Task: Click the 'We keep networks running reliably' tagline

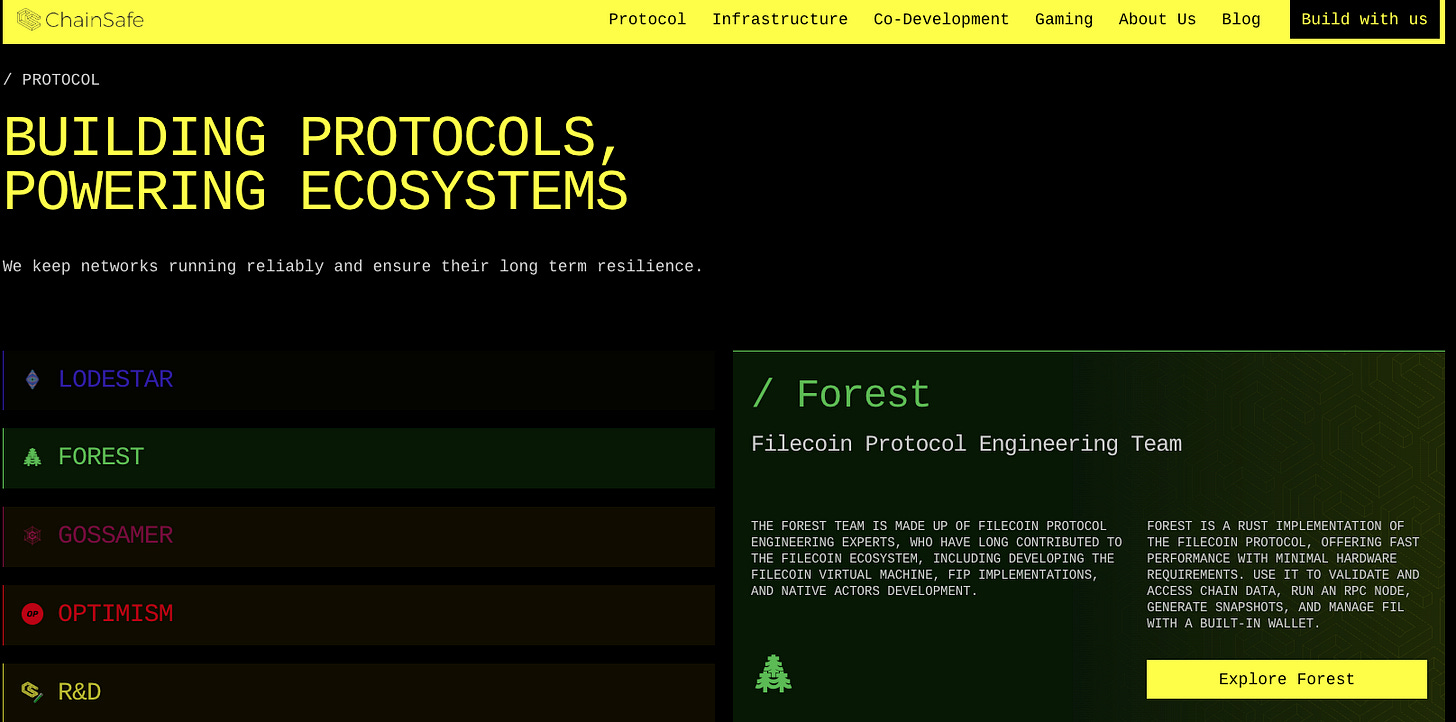Action: pyautogui.click(x=353, y=267)
